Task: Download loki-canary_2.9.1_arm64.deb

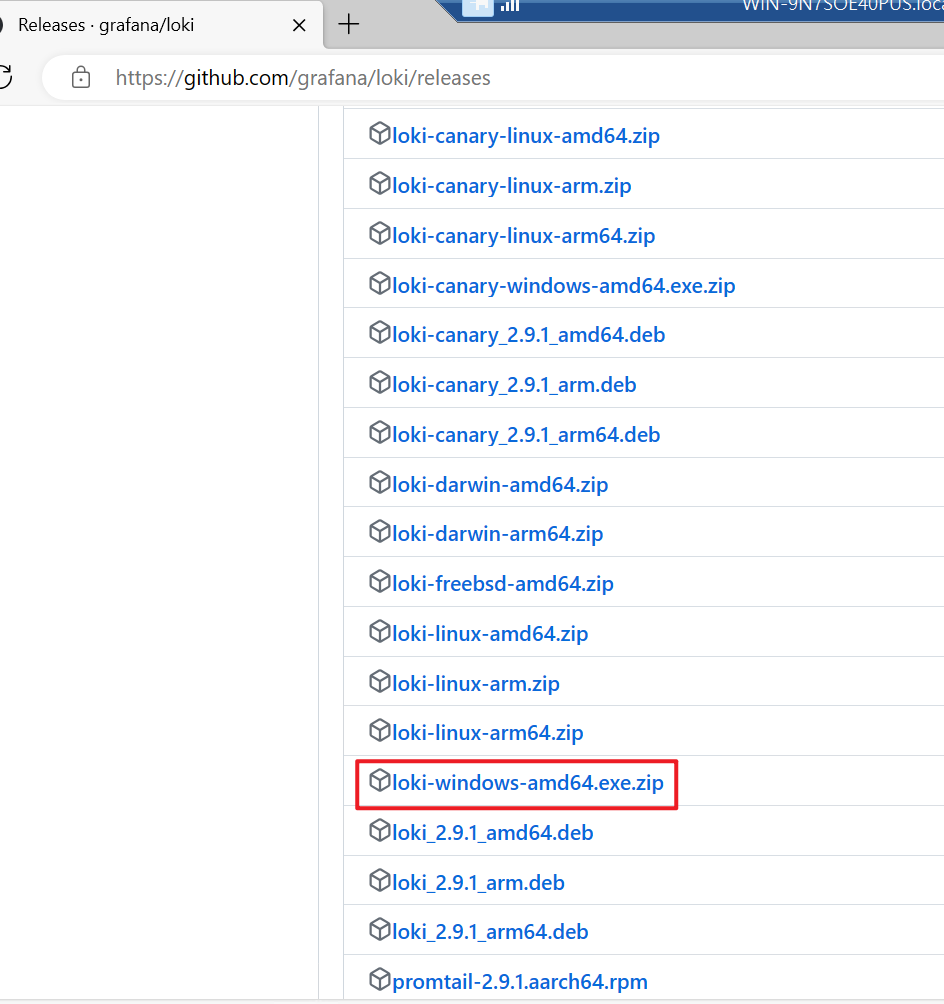Action: pyautogui.click(x=526, y=435)
